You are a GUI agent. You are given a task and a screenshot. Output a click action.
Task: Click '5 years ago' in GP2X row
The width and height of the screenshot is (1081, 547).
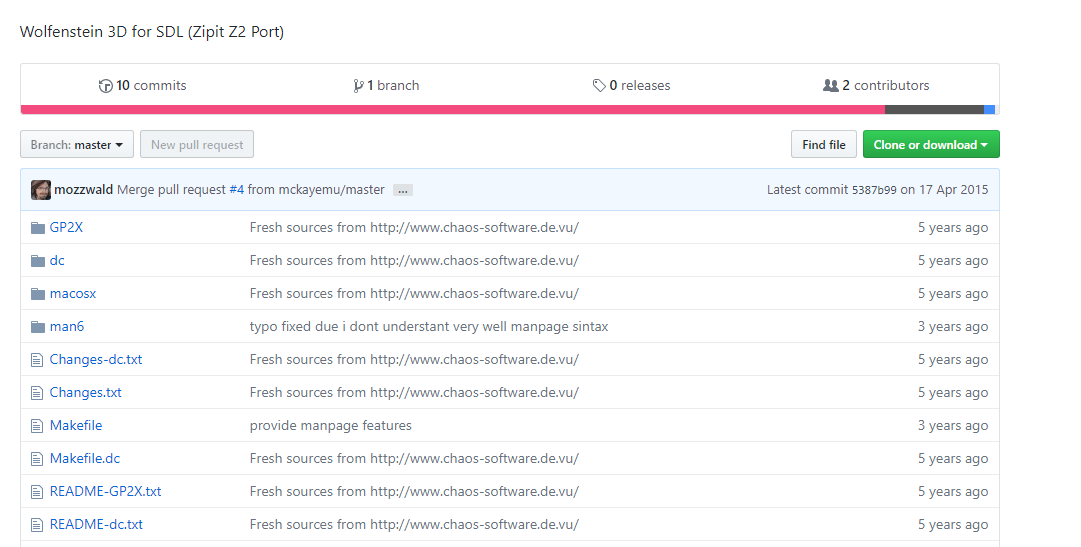[x=953, y=228]
